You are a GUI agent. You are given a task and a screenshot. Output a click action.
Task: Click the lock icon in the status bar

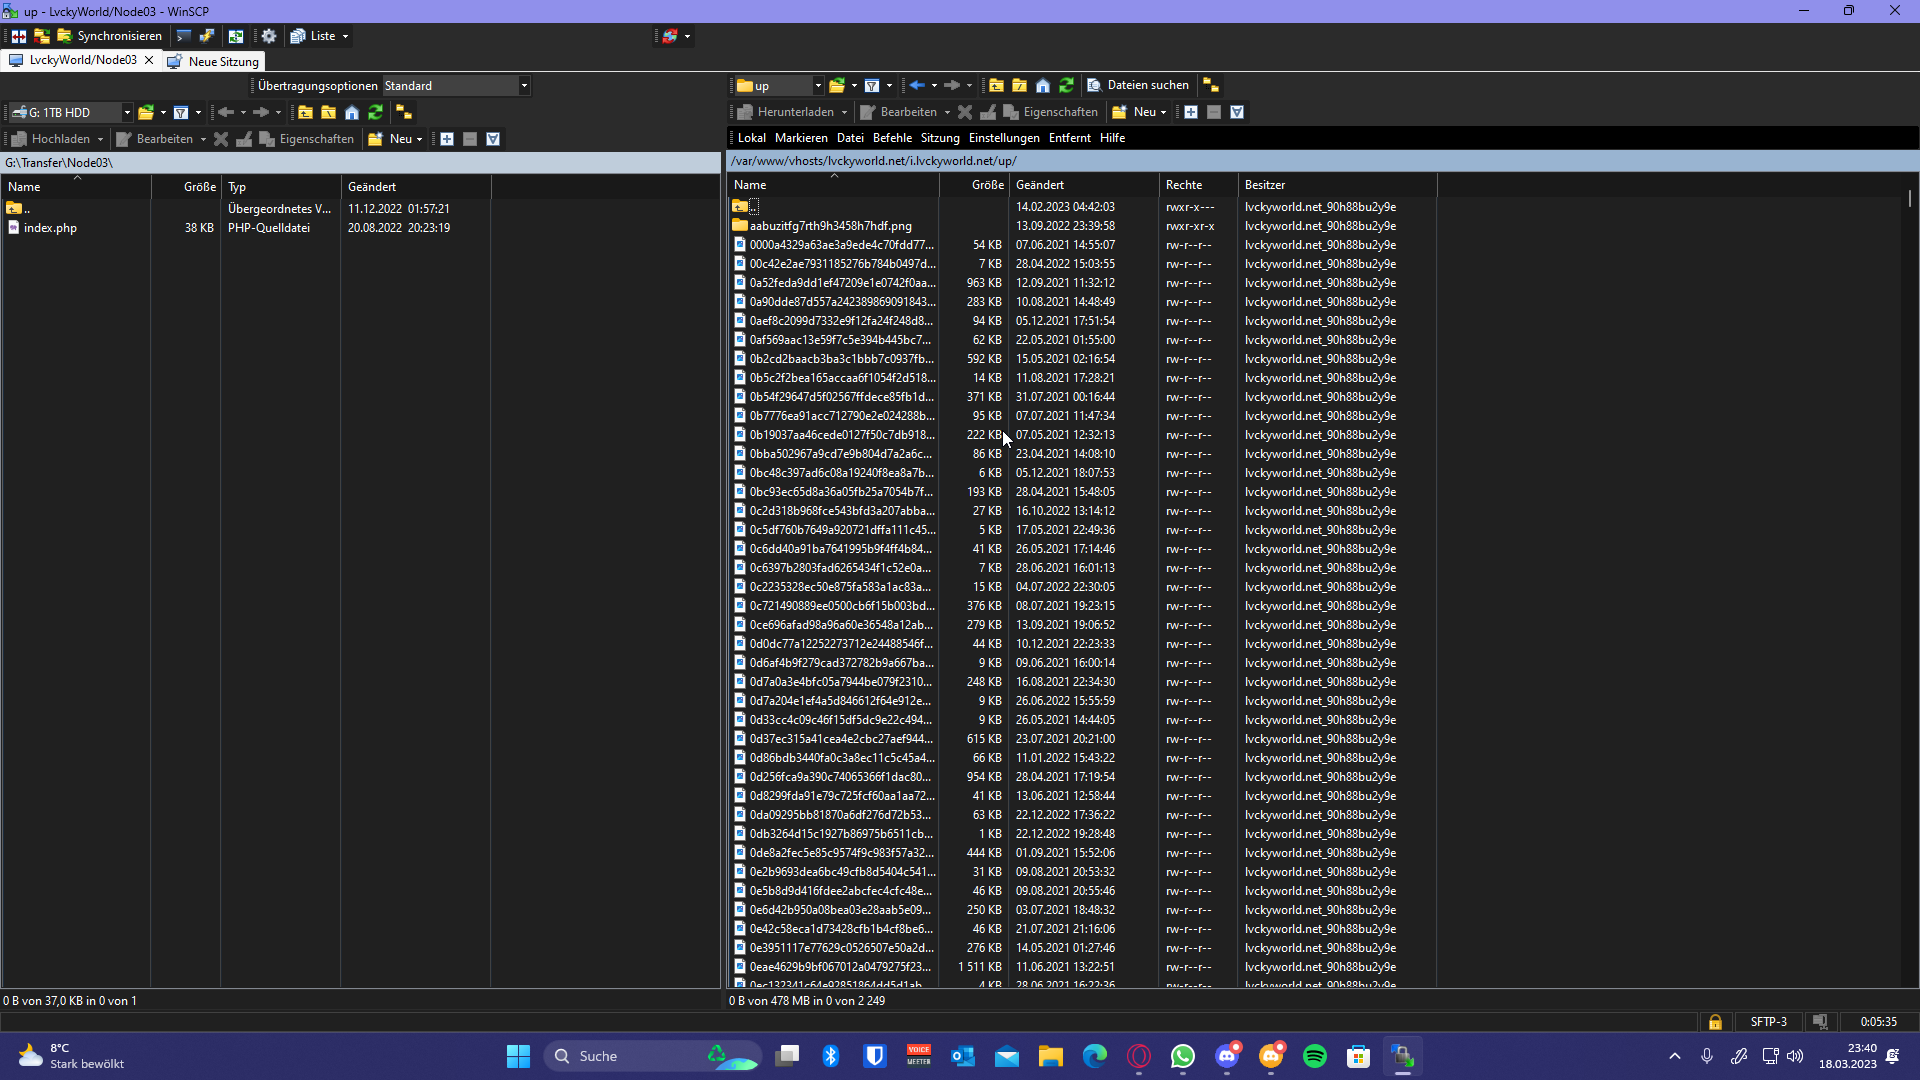[1715, 1022]
